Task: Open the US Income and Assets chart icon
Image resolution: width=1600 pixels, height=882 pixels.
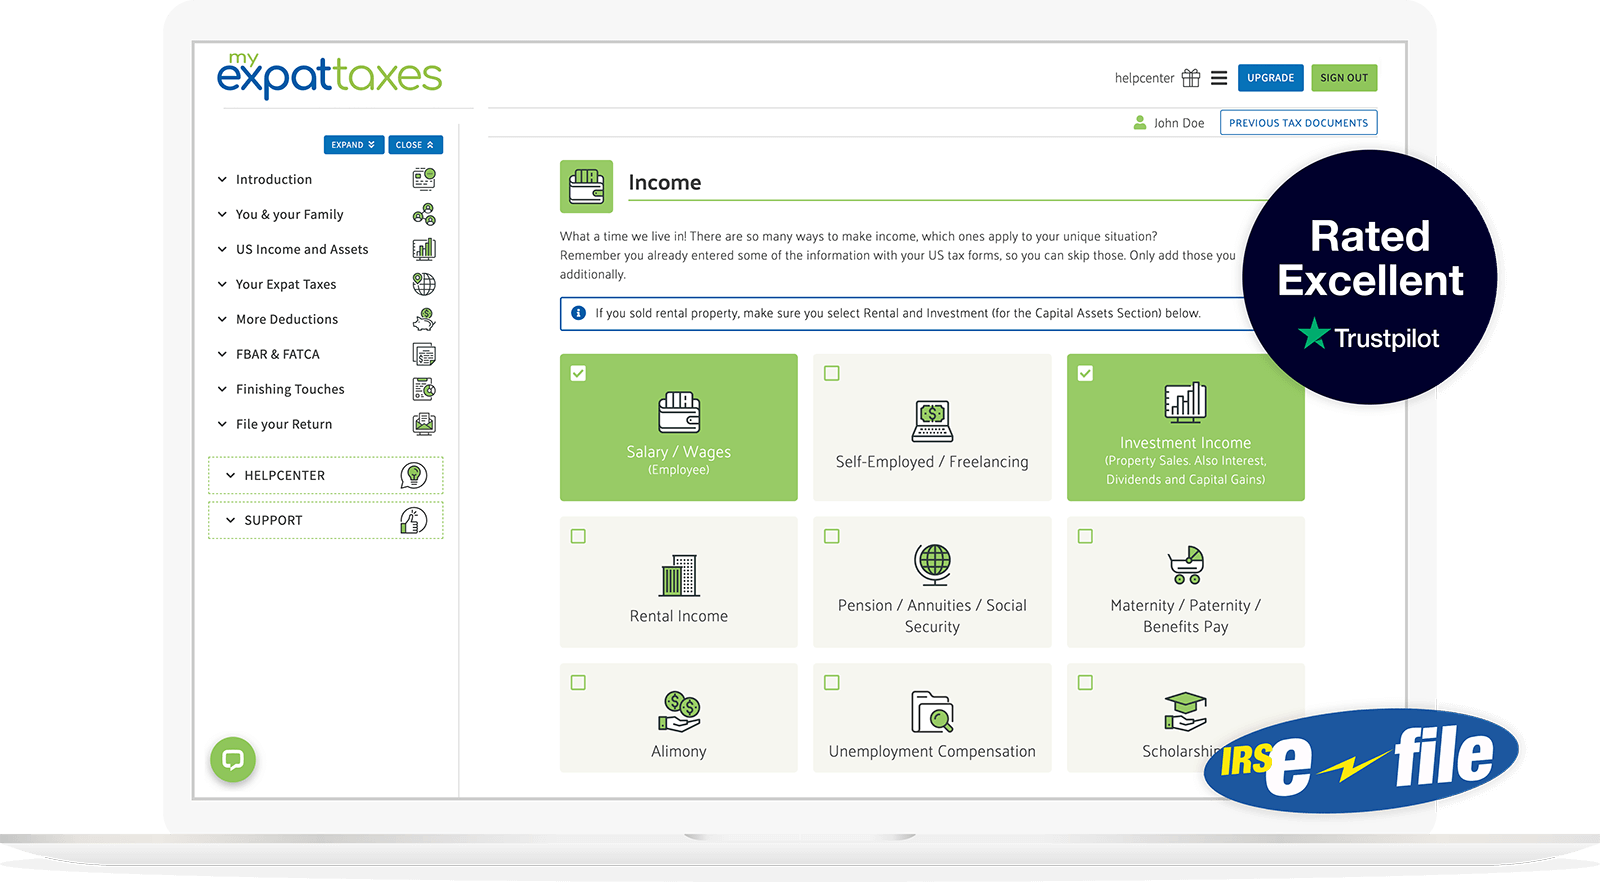Action: click(424, 249)
